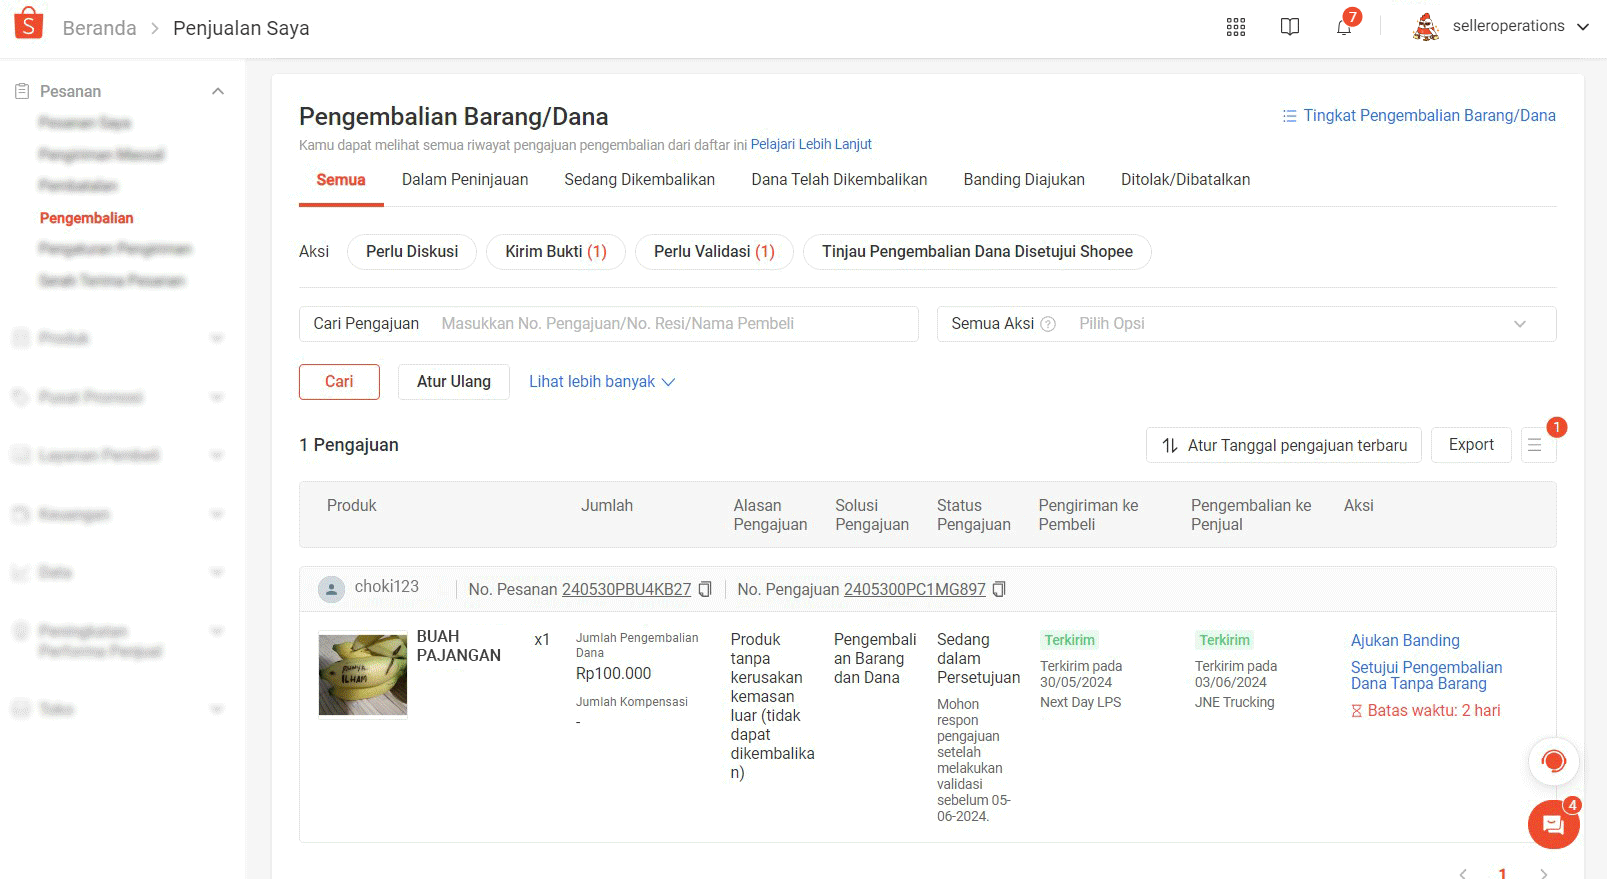Expand Lihat lebih banyak filters
This screenshot has width=1607, height=879.
click(x=602, y=382)
